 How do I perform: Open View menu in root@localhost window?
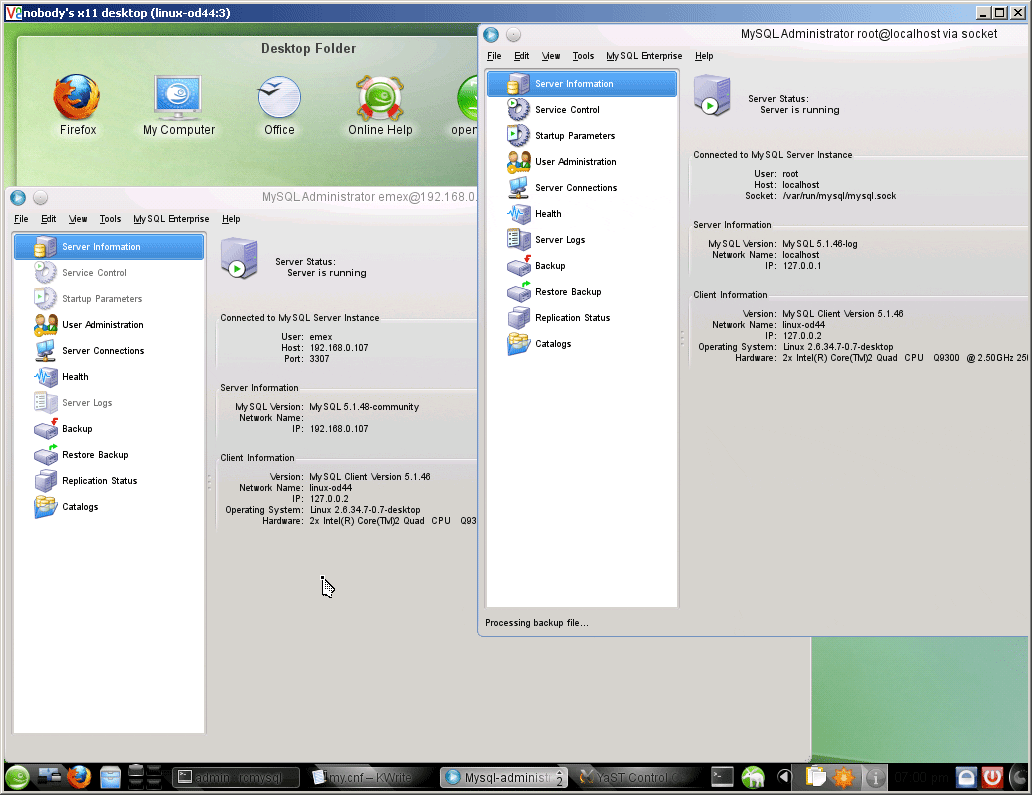(x=551, y=56)
